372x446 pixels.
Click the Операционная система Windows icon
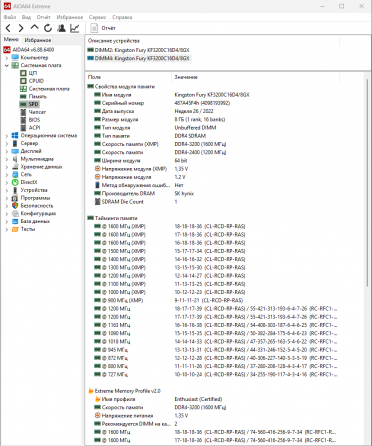pos(15,135)
